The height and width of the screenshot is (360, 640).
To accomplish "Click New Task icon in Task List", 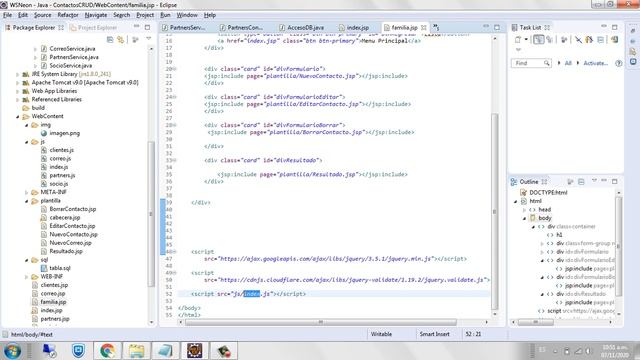I will tap(518, 40).
